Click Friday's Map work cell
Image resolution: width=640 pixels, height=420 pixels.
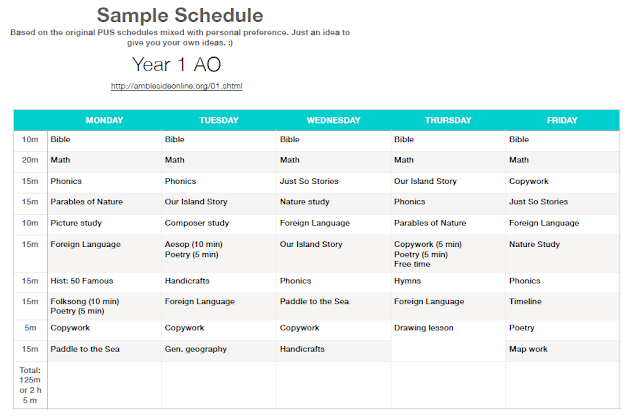(x=562, y=349)
